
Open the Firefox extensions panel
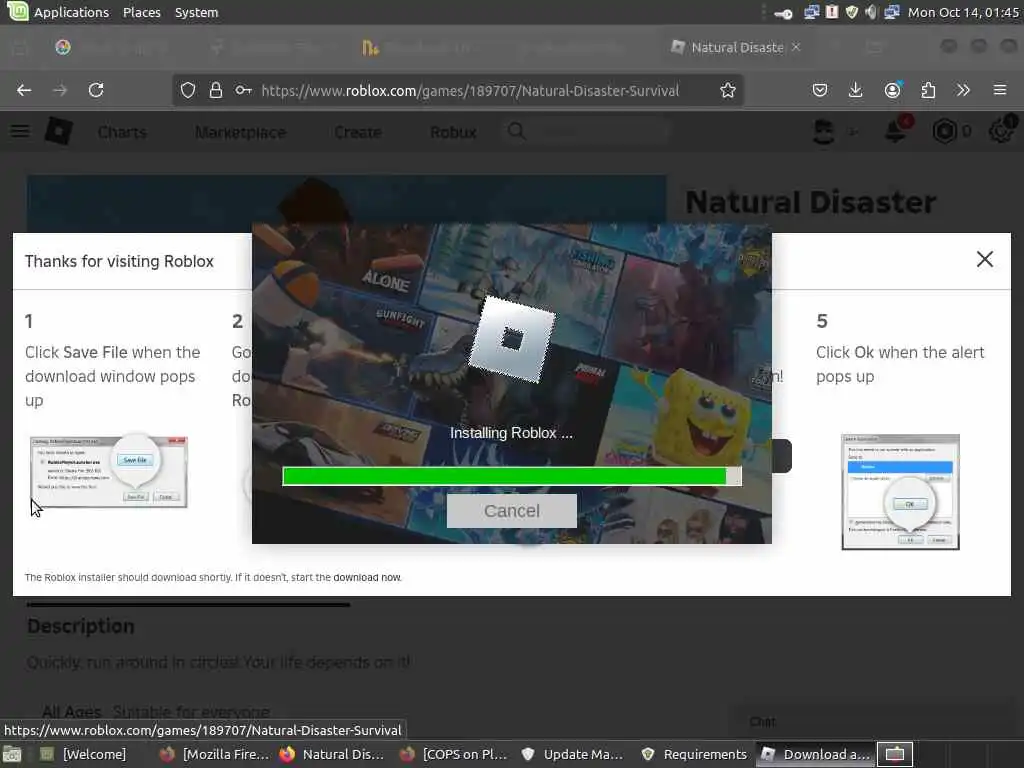(x=928, y=90)
